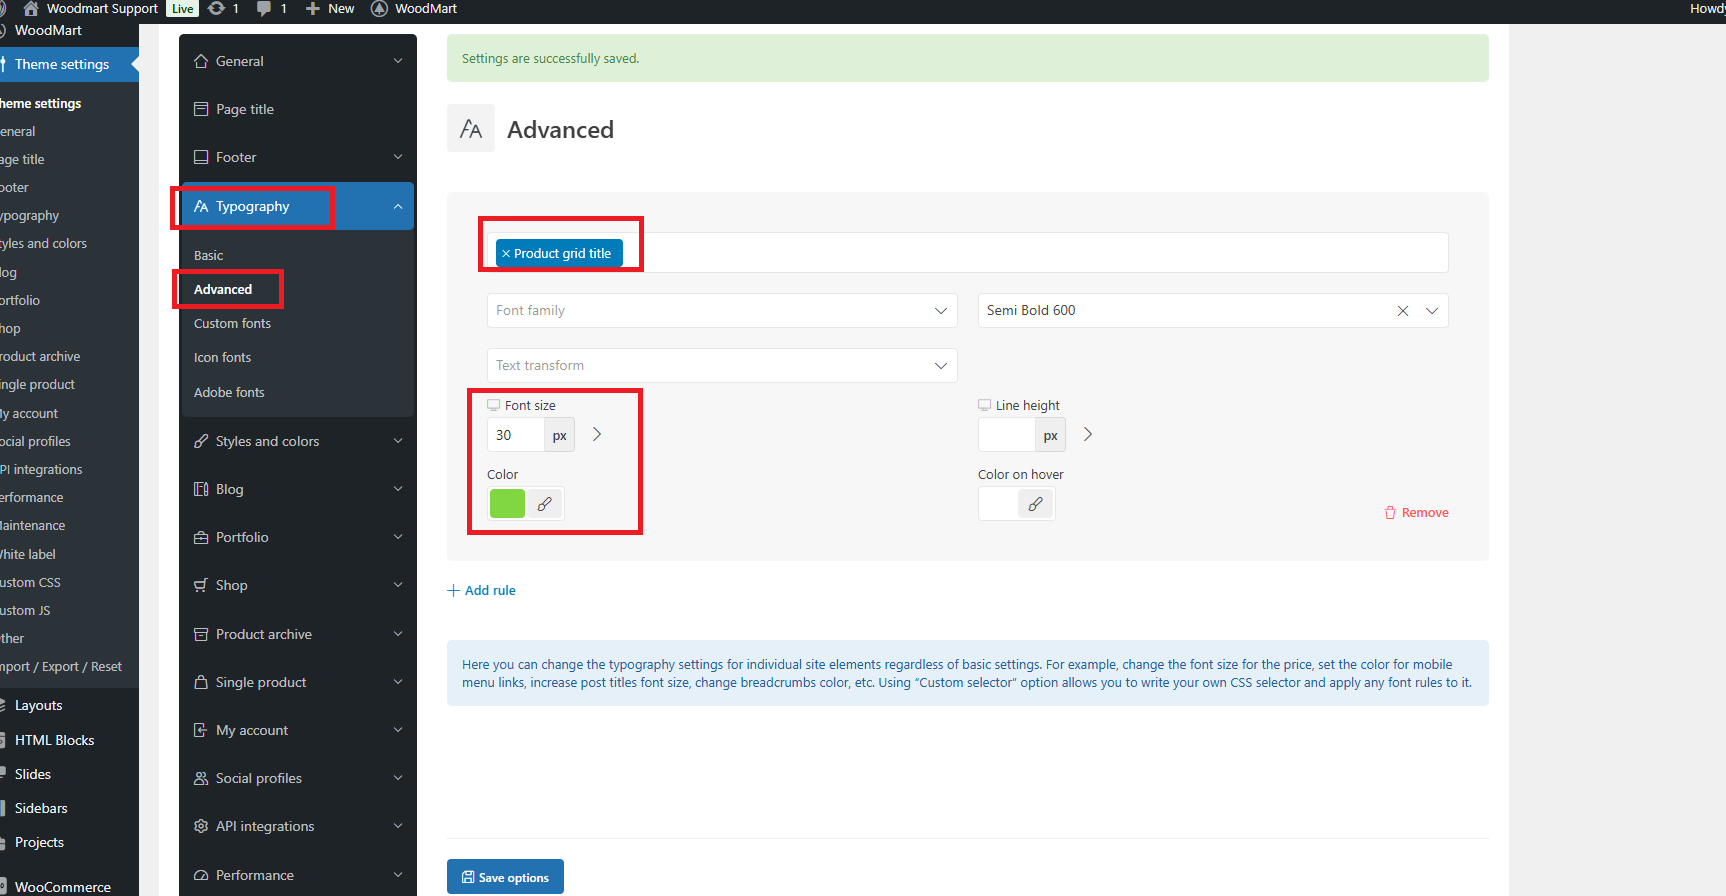The image size is (1726, 896).
Task: Click the Performance gauge icon
Action: click(201, 875)
